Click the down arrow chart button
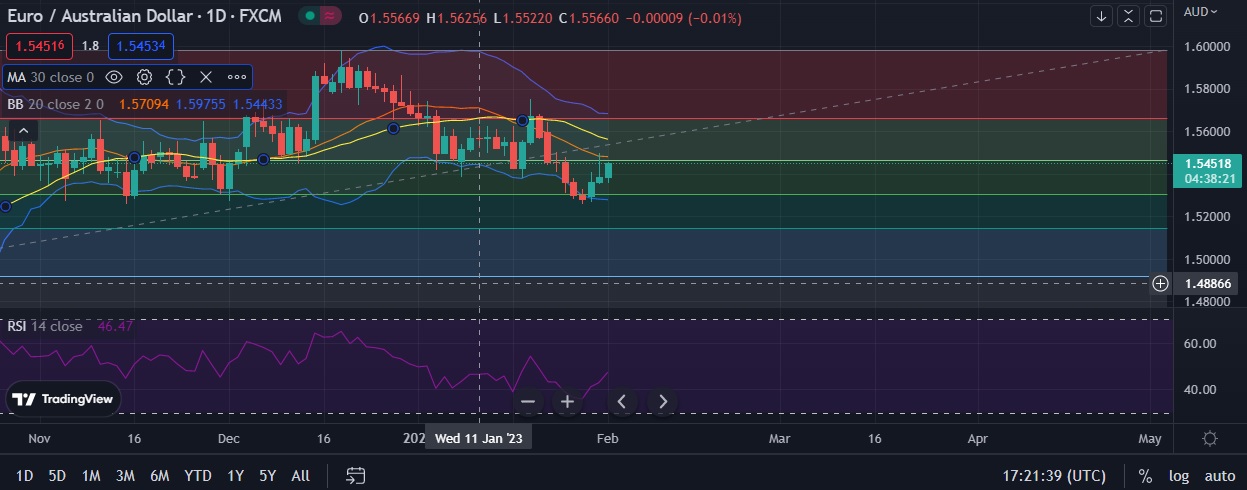 [1101, 16]
